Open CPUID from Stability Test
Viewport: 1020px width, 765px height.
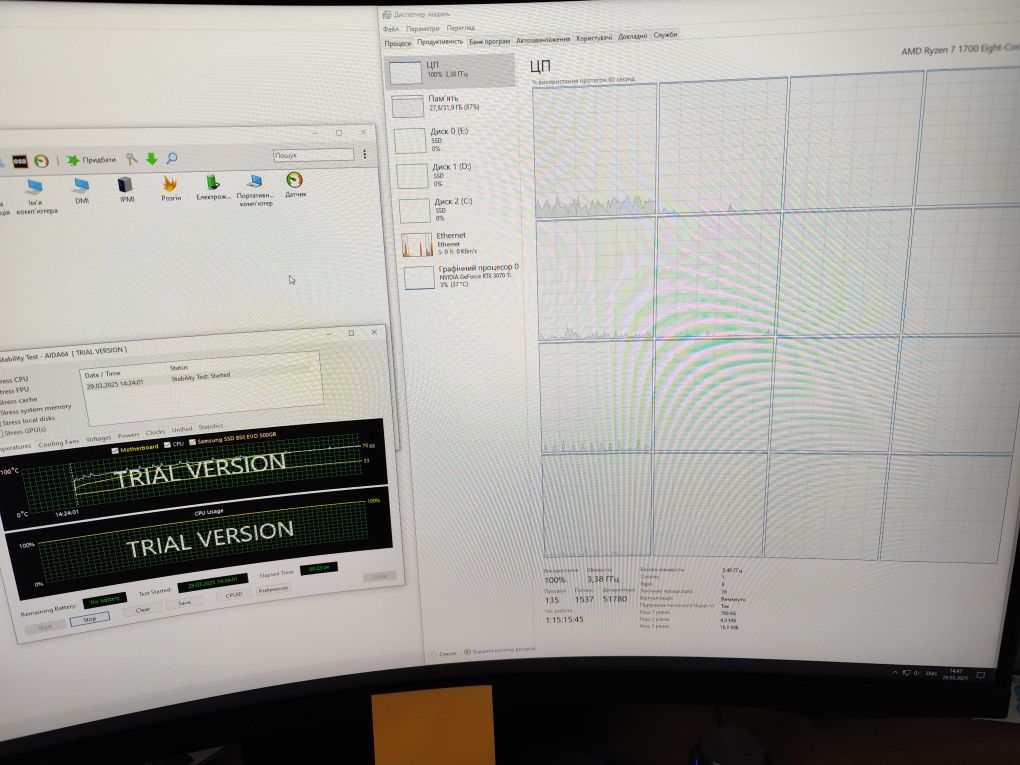click(x=234, y=595)
